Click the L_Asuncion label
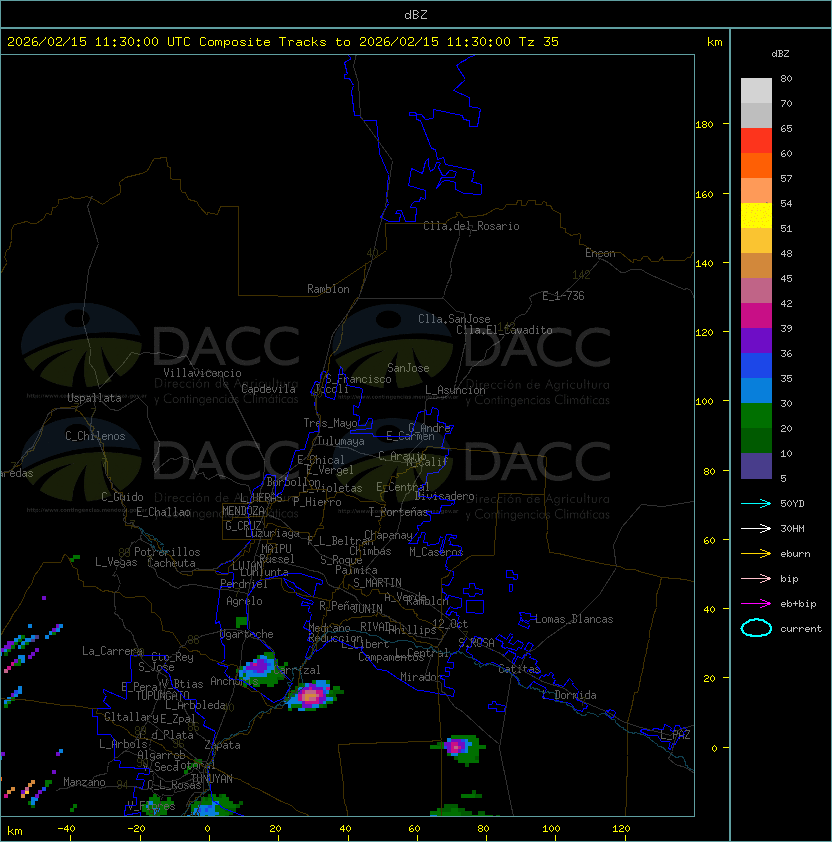Viewport: 832px width, 842px height. tap(455, 390)
